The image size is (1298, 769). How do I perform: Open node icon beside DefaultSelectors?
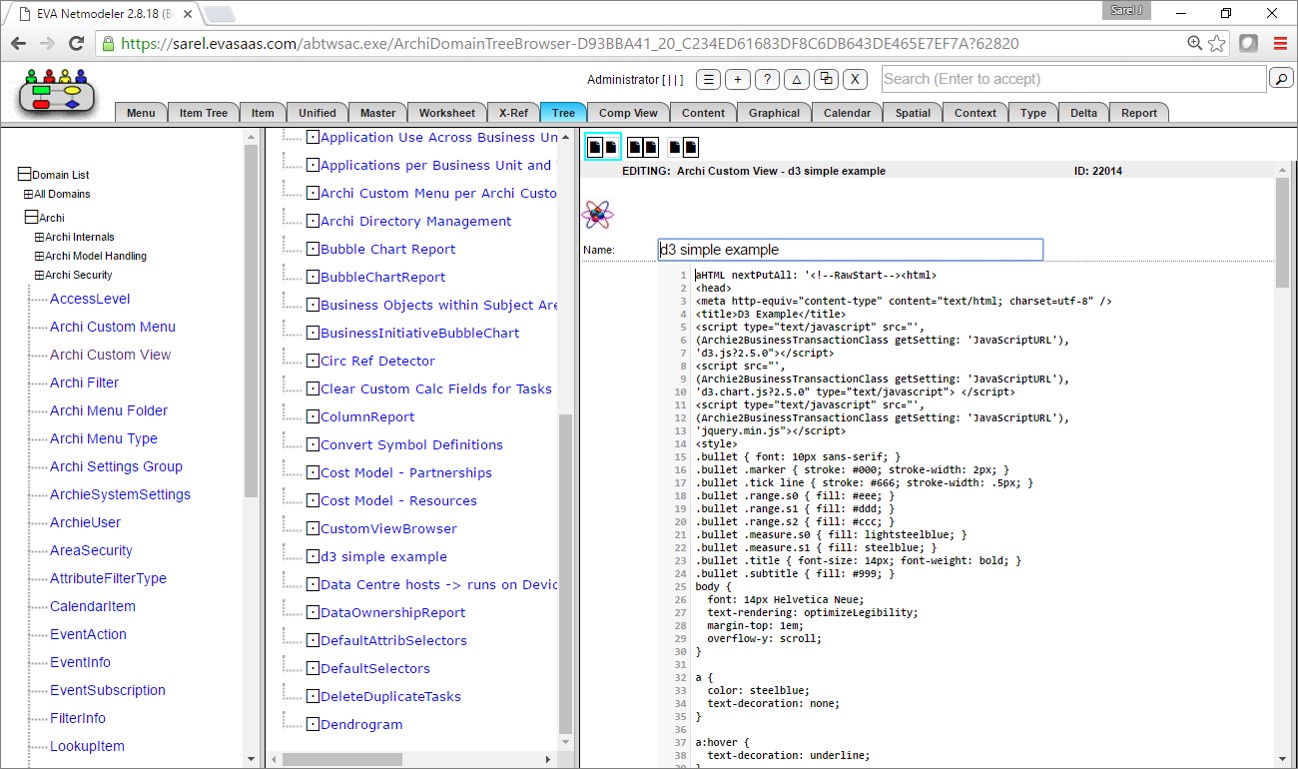pos(312,669)
